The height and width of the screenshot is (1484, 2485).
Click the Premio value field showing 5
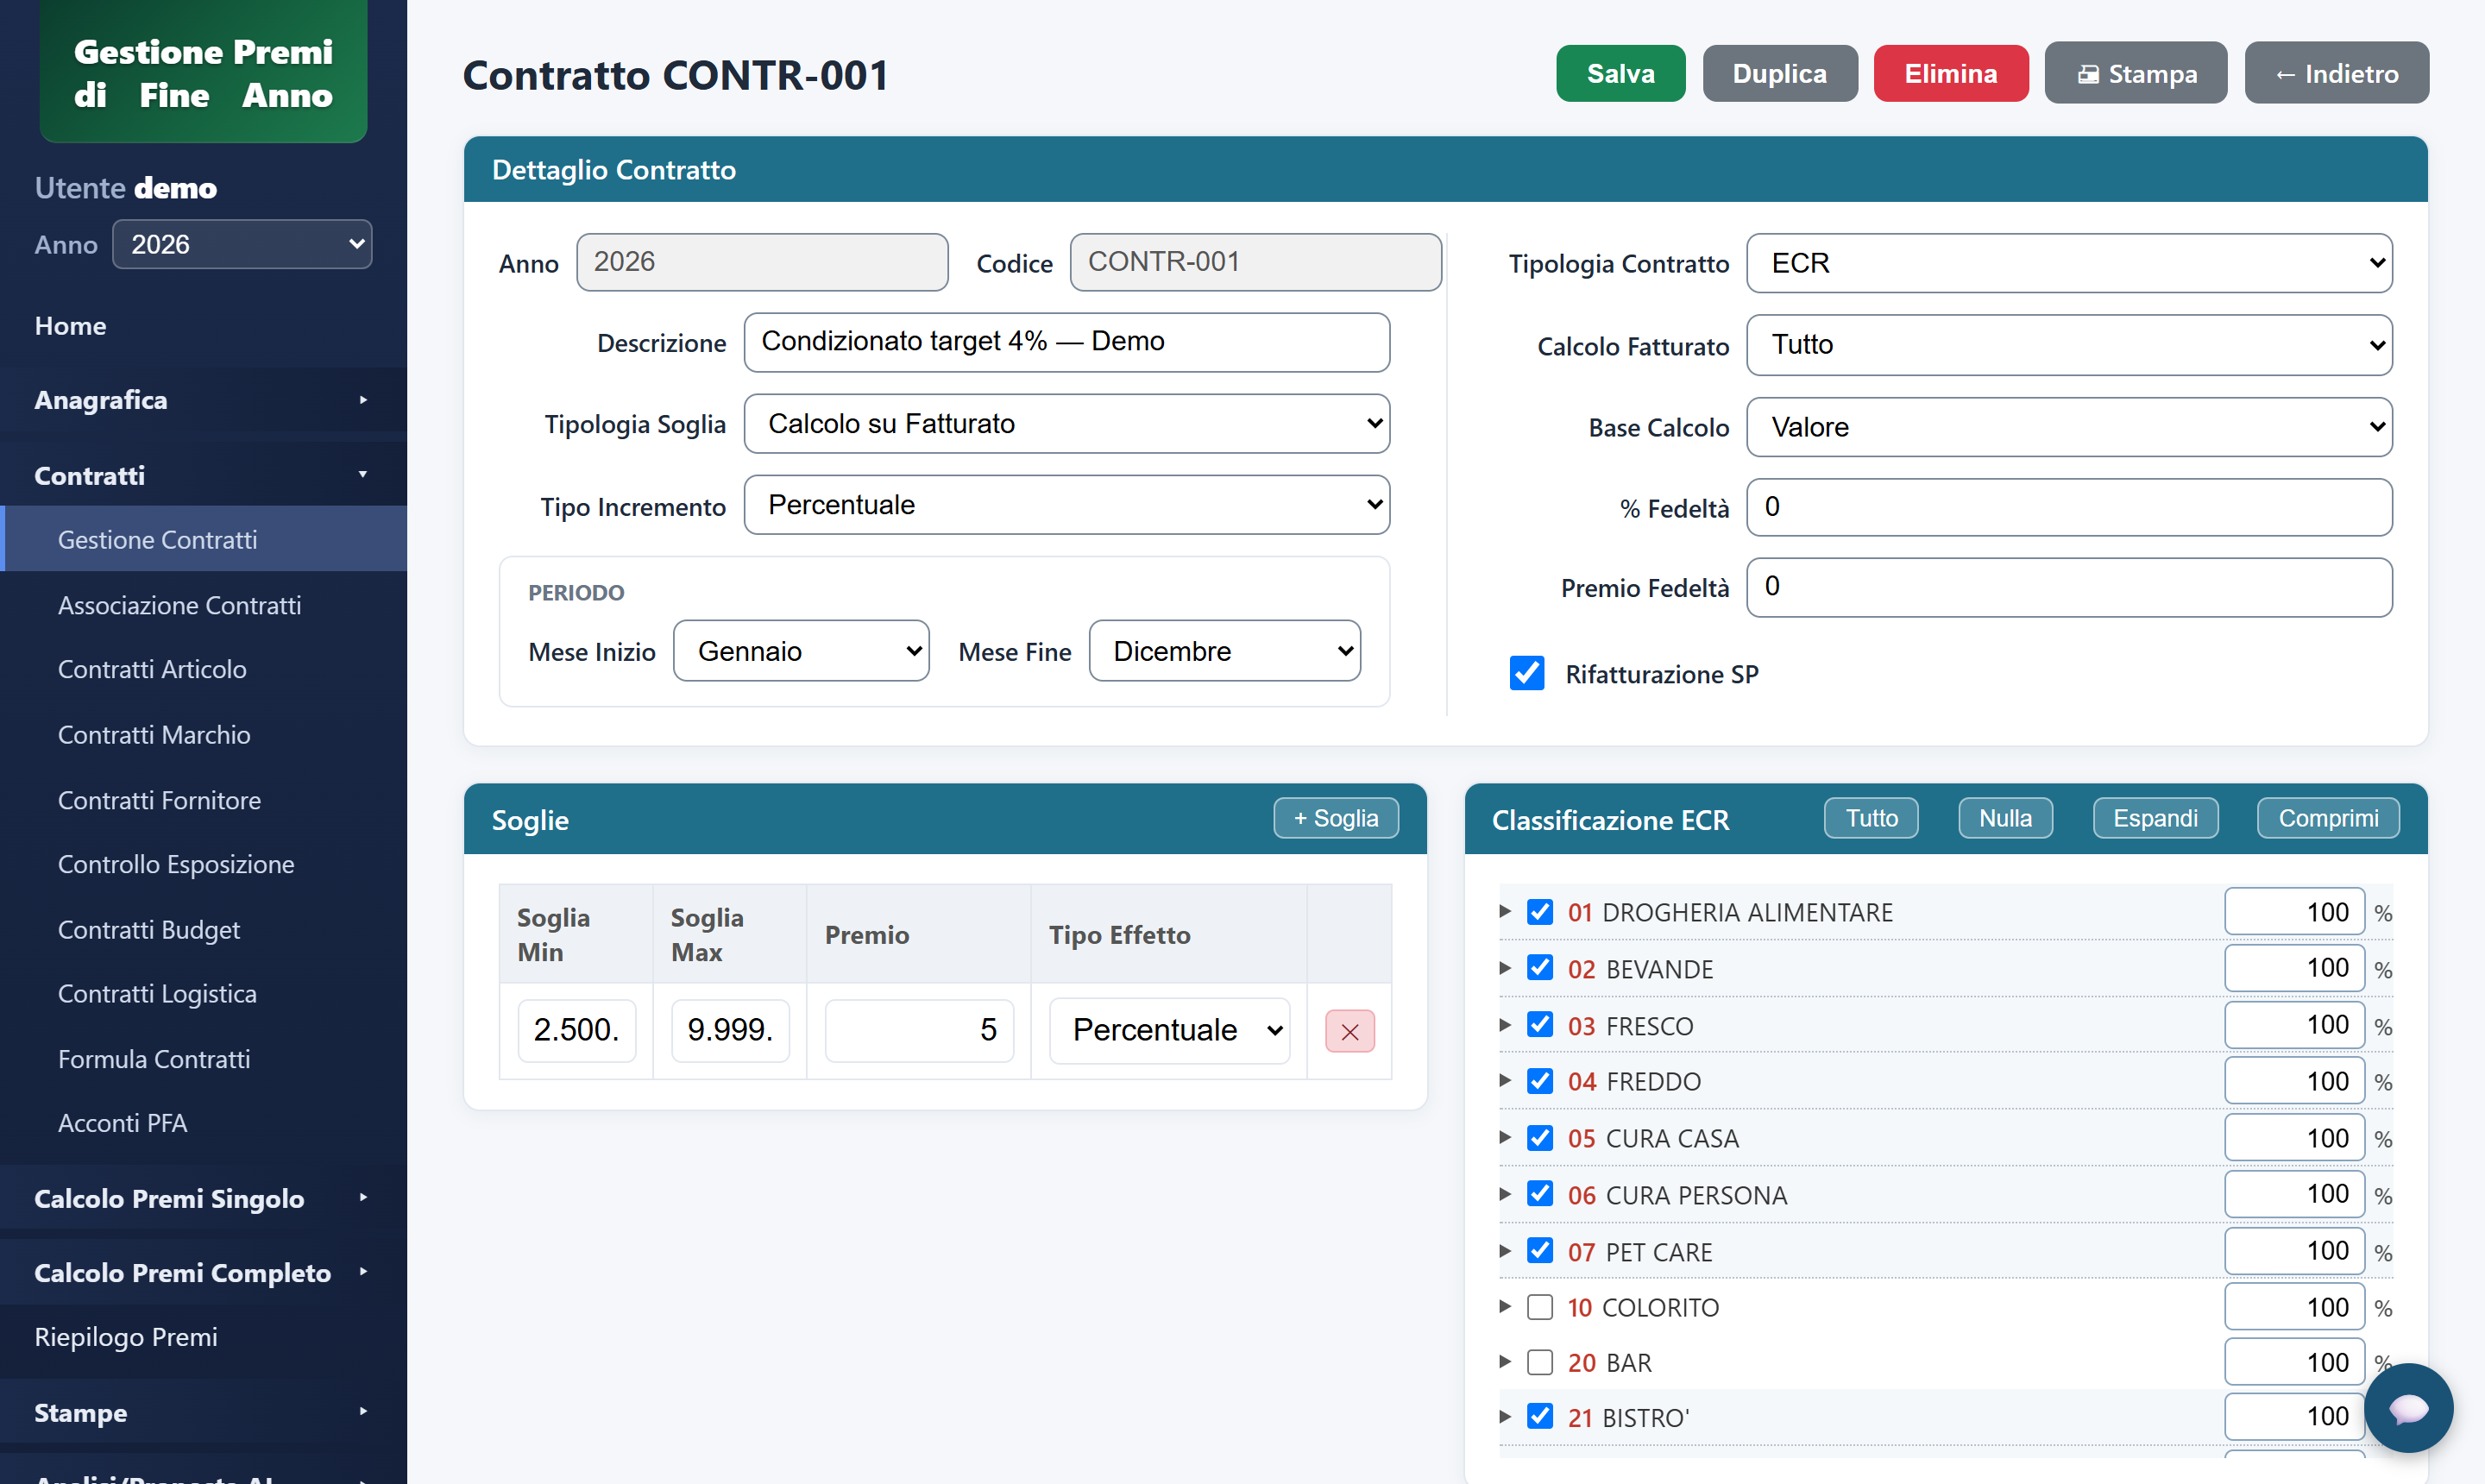click(x=918, y=1030)
